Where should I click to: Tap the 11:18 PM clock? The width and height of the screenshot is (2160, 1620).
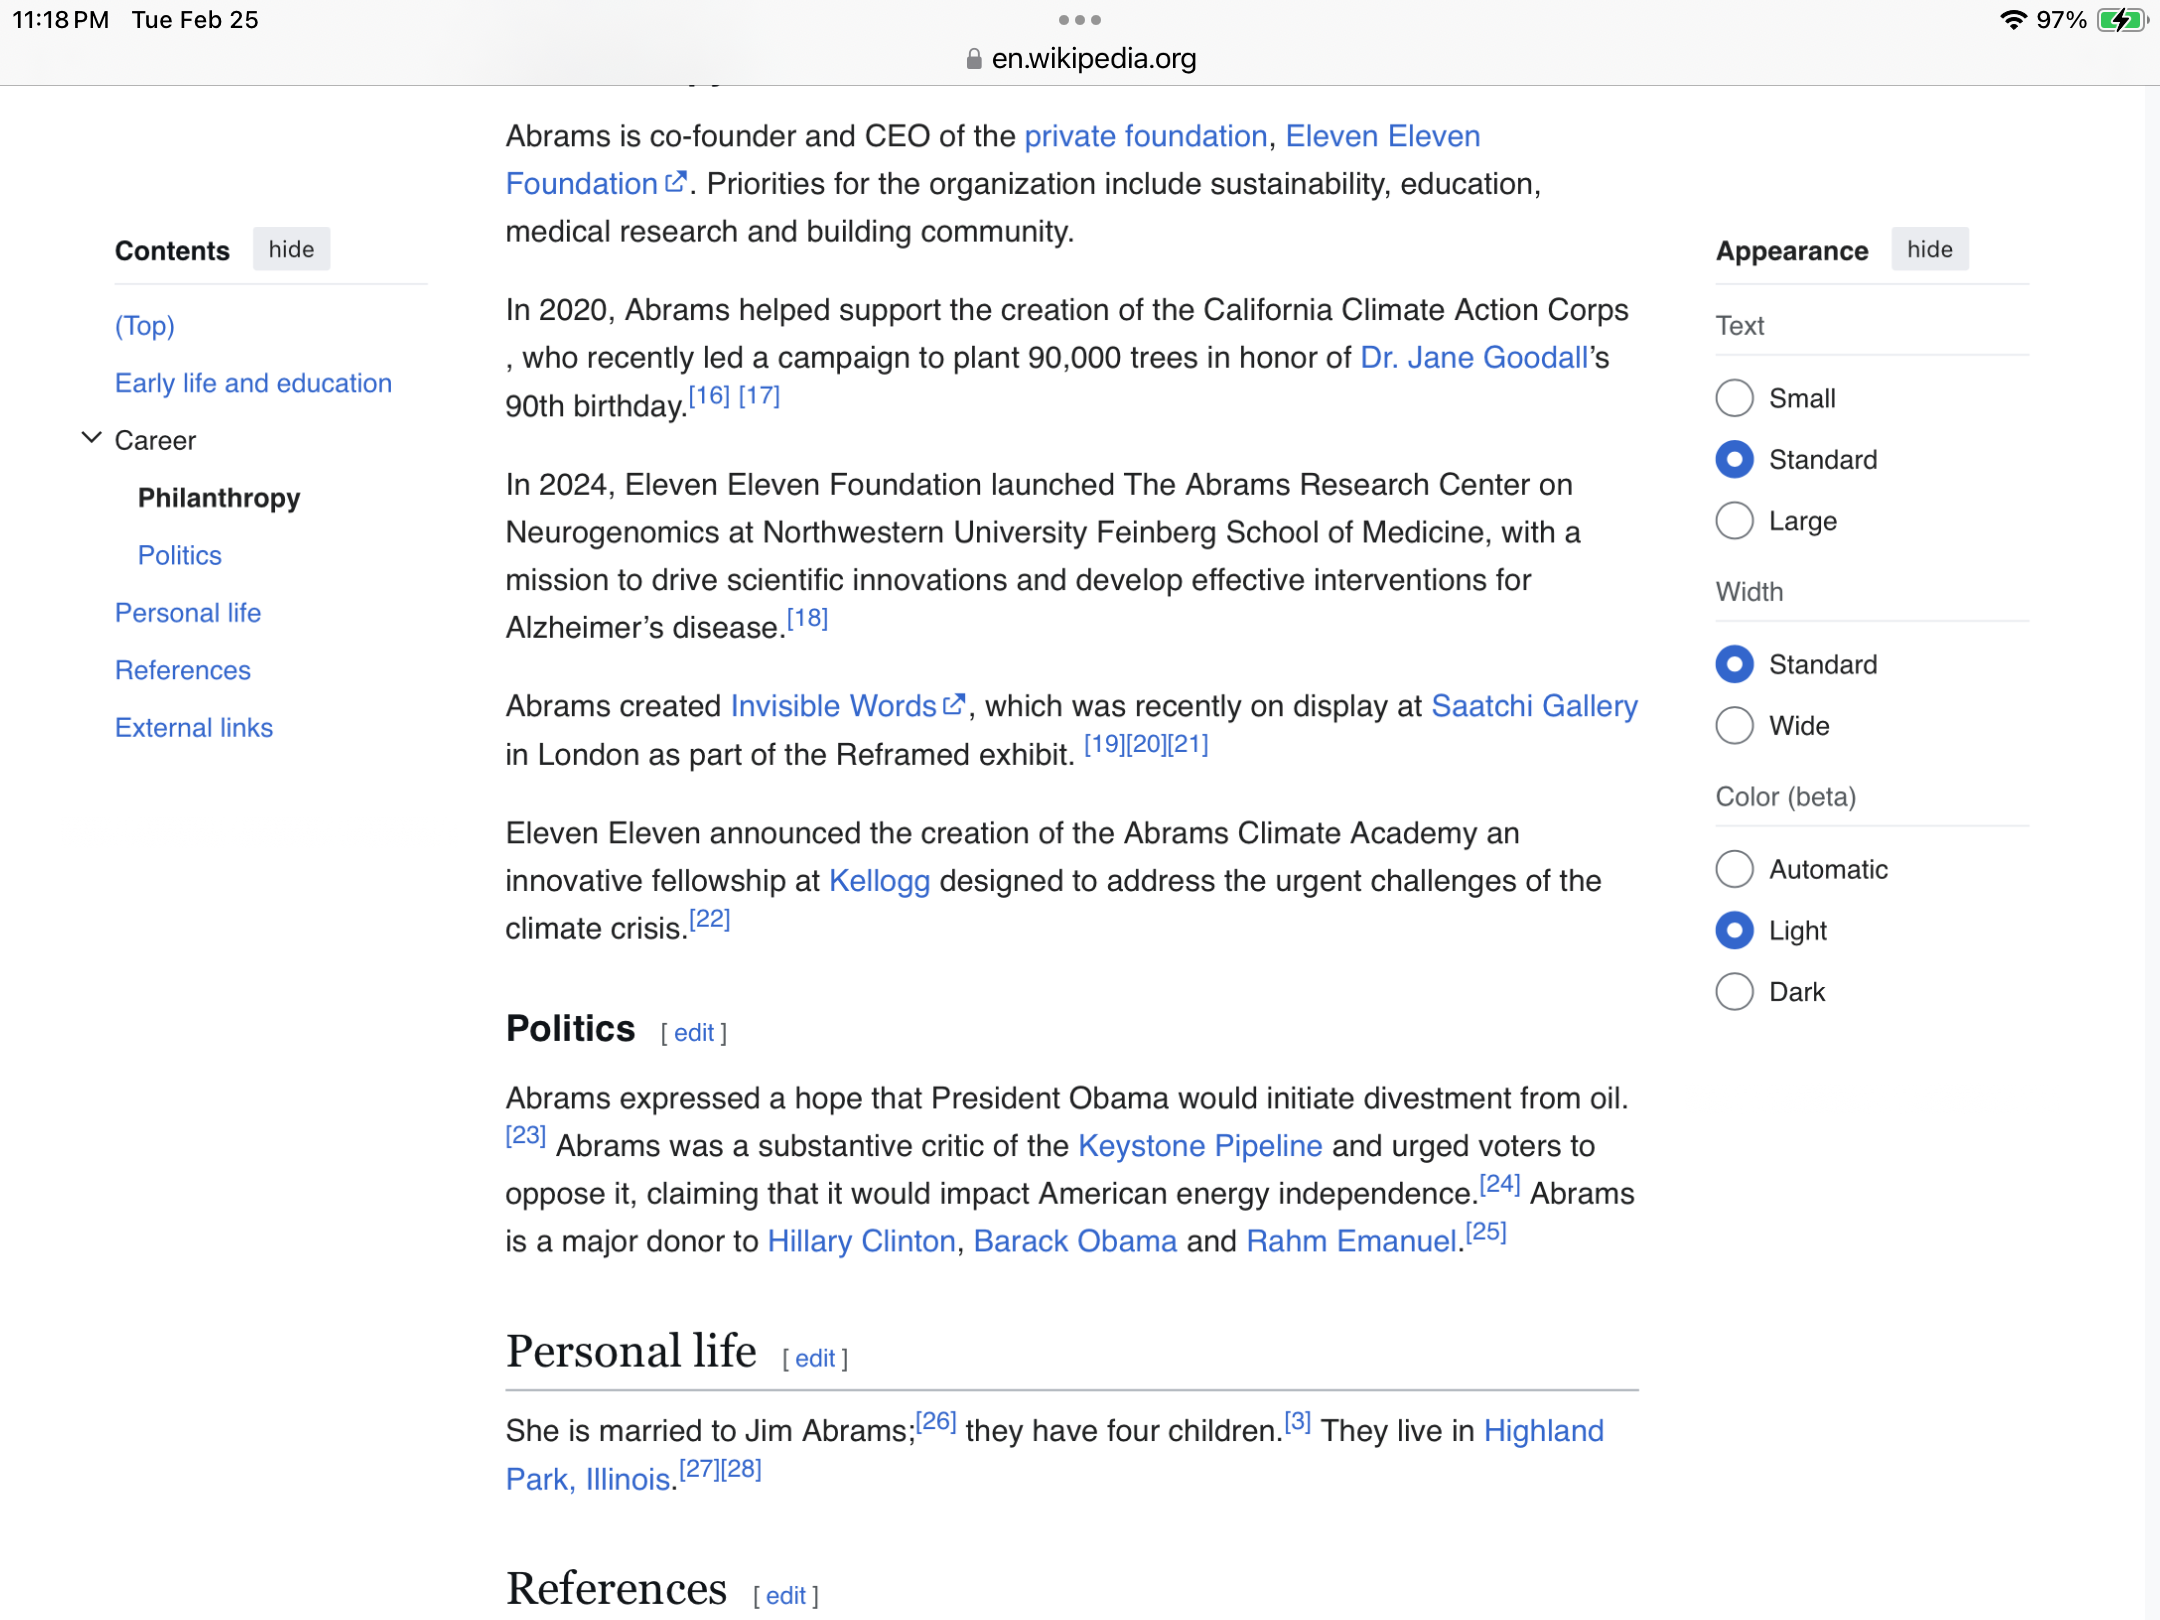[x=60, y=20]
